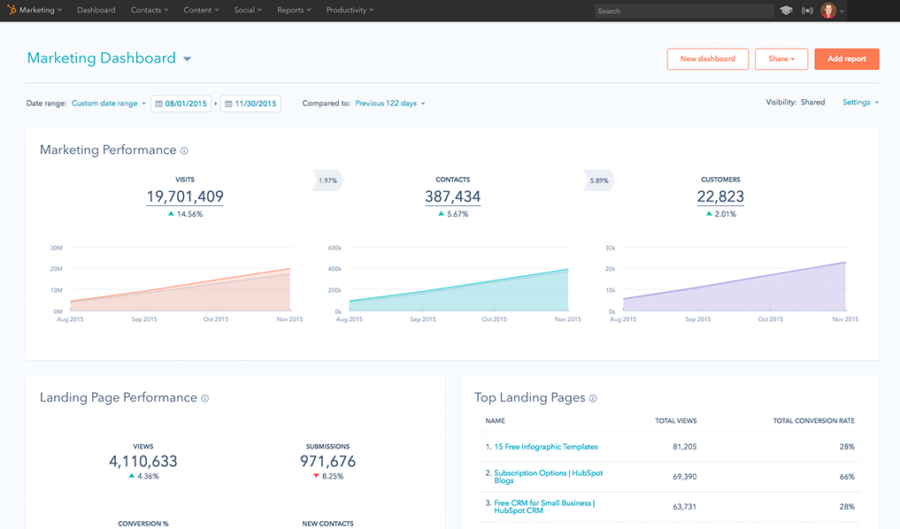Viewport: 900px width, 529px height.
Task: Click the broadcast notifications icon
Action: (x=807, y=11)
